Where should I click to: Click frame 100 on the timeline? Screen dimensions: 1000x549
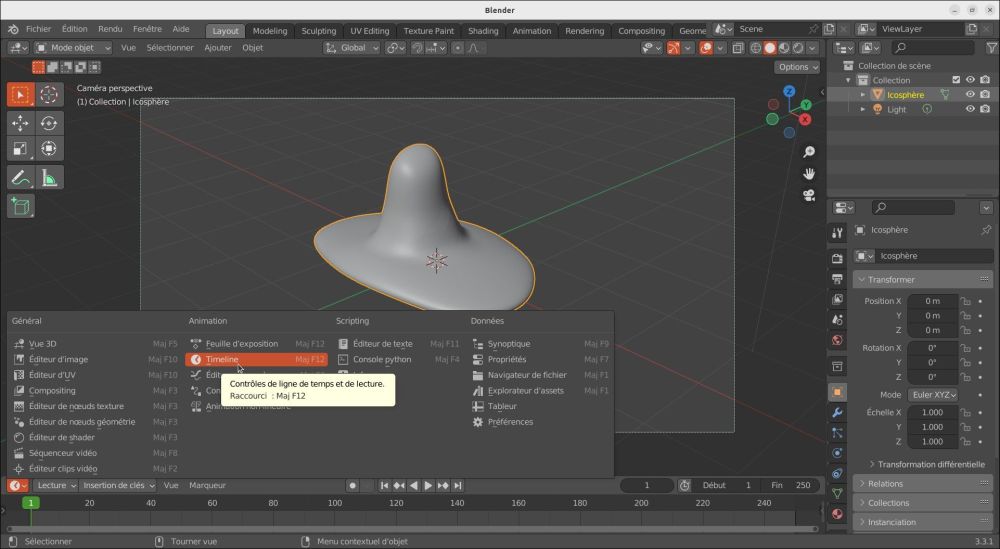click(x=334, y=503)
